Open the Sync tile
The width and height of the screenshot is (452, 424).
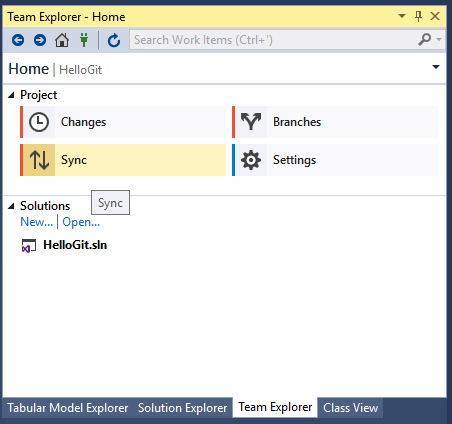tap(123, 160)
